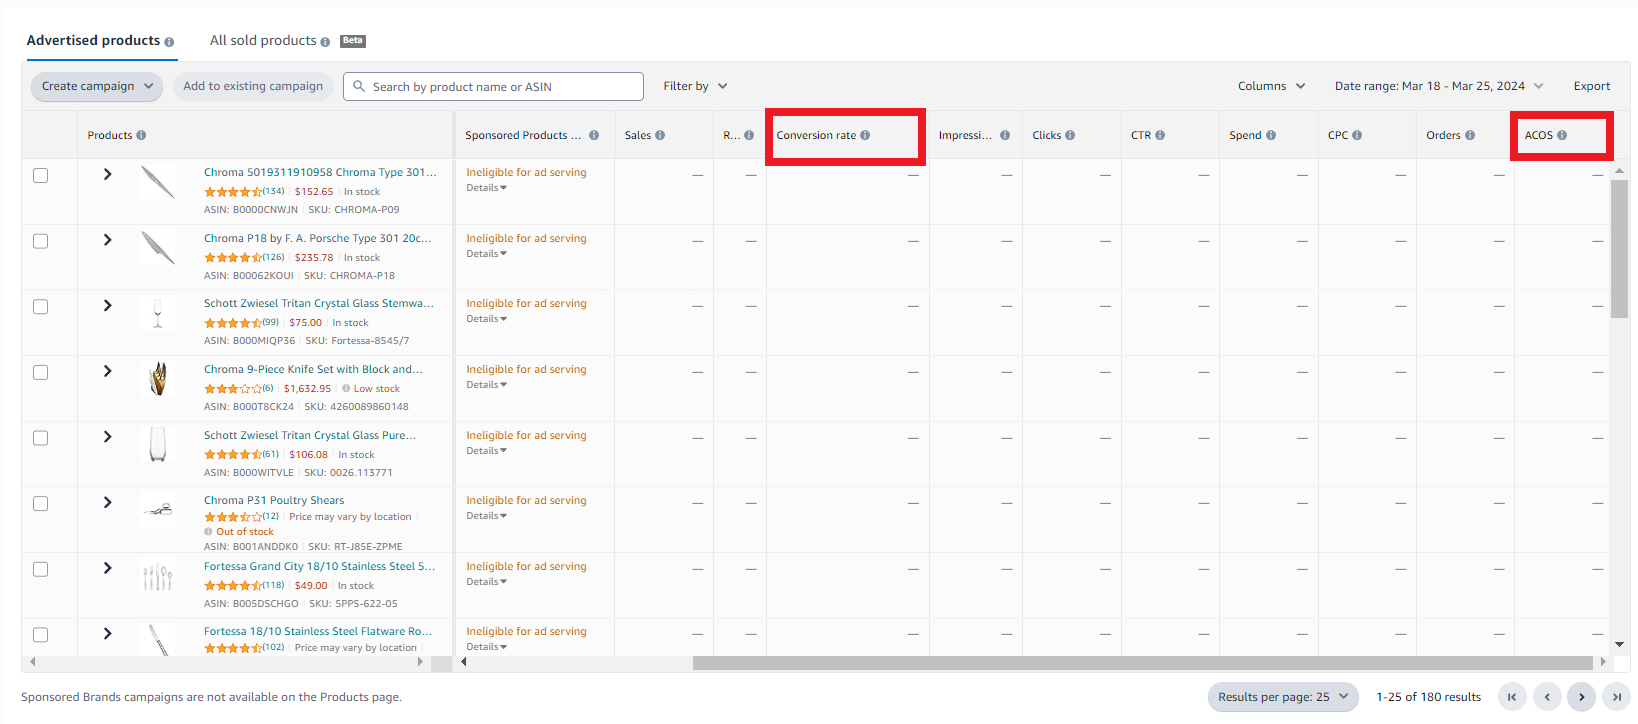Tick checkbox for Schott Zwiesel Crystal Glass Stemware
Screen dimensions: 1638x724
(x=41, y=306)
